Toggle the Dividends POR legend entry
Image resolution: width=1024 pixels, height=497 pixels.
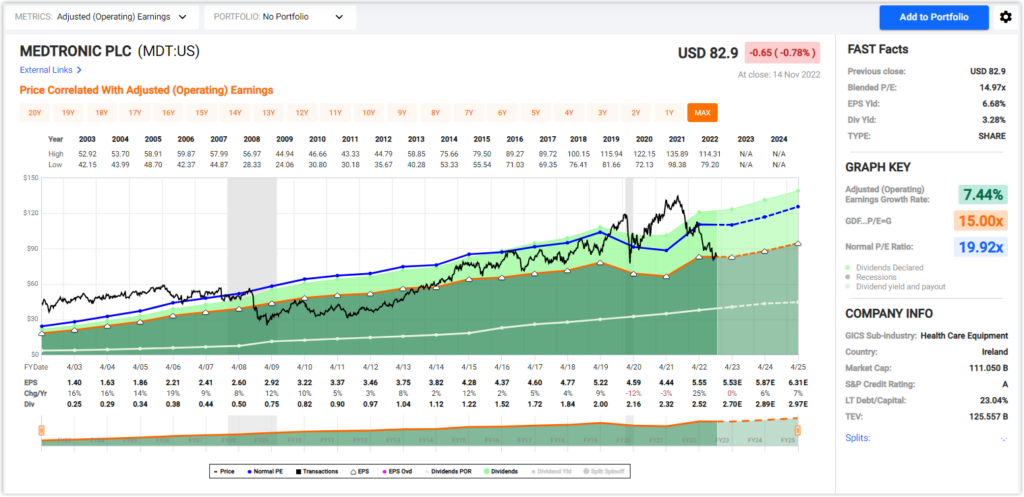tap(450, 471)
